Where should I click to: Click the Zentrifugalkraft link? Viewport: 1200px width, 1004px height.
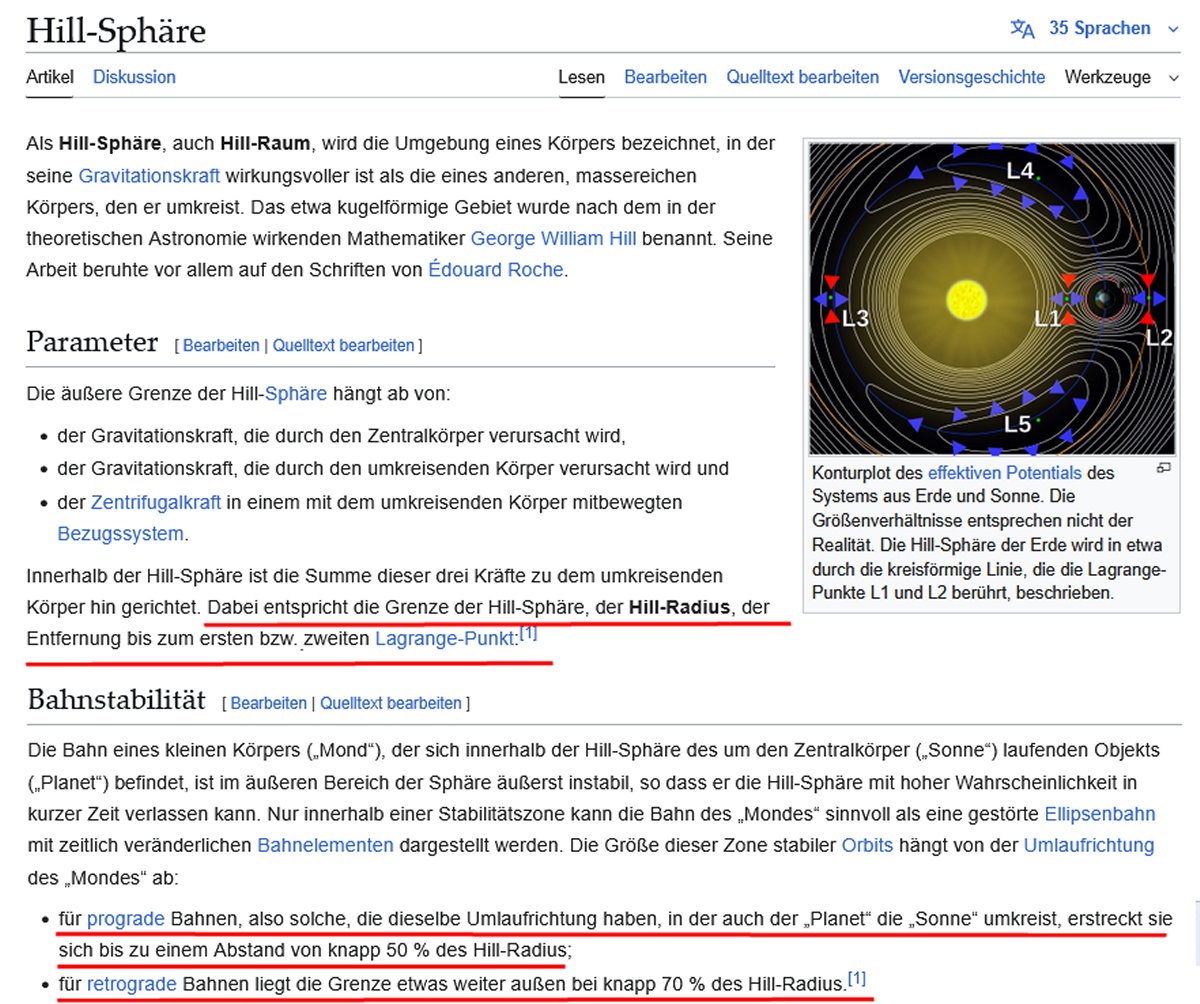(x=155, y=501)
